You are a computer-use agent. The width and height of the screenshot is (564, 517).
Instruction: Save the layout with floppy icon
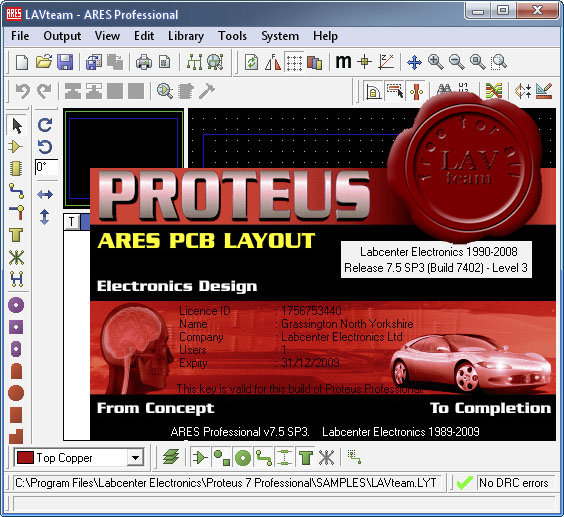point(65,62)
